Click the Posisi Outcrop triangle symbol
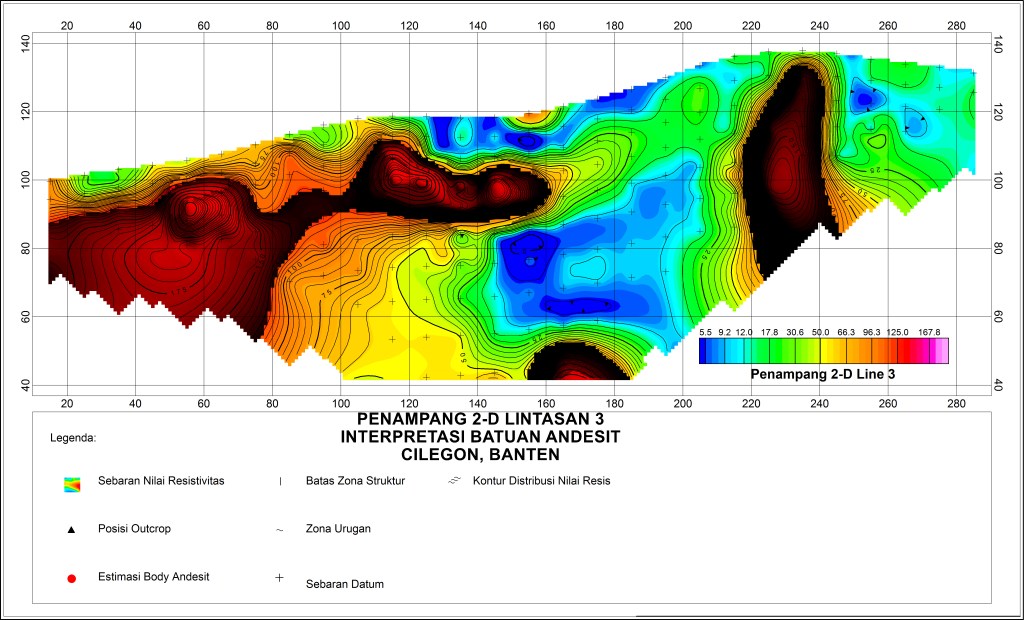 click(73, 528)
